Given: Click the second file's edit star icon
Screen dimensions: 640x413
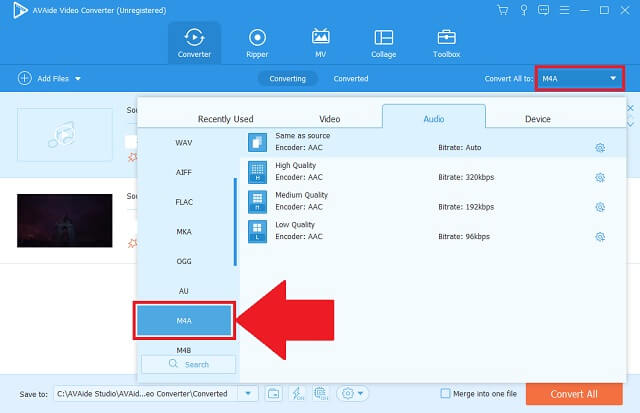Looking at the screenshot, I should pyautogui.click(x=133, y=244).
